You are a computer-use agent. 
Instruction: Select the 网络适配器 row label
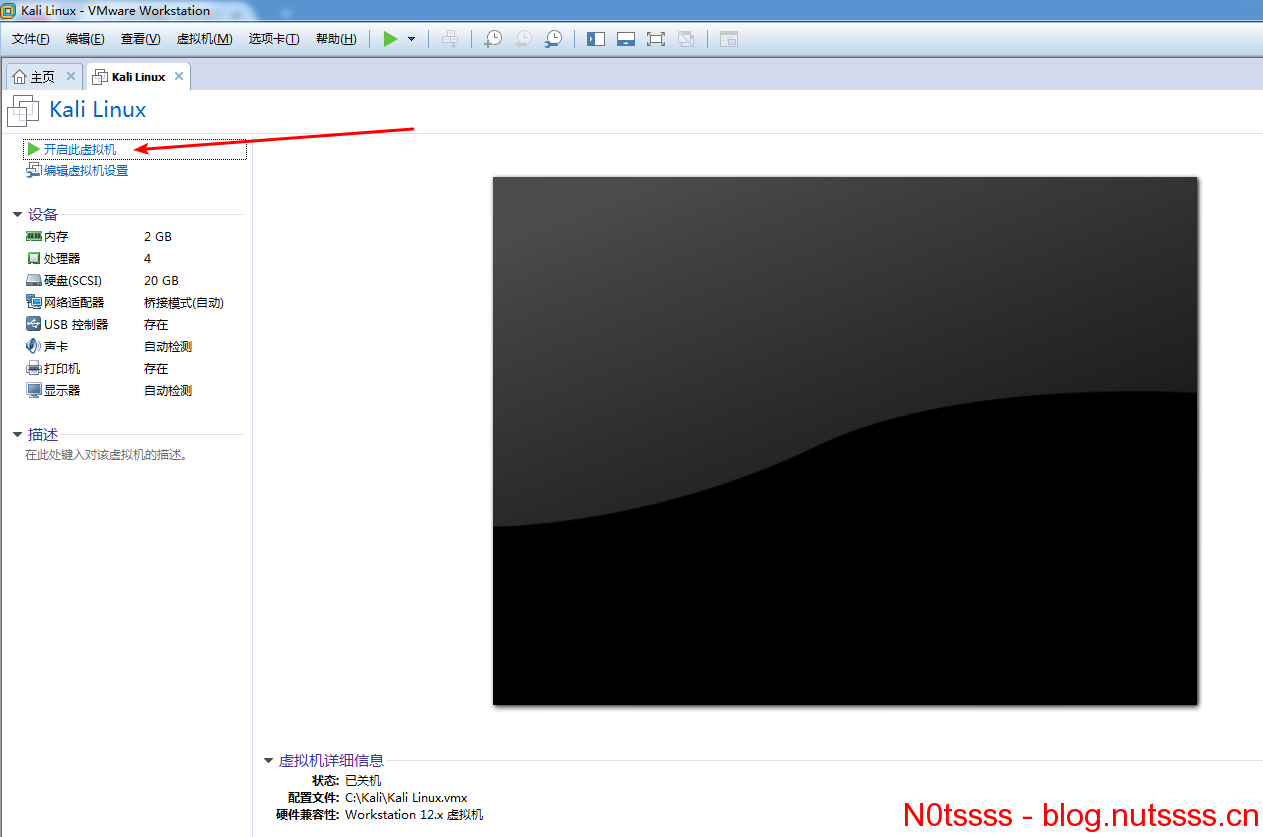(74, 303)
